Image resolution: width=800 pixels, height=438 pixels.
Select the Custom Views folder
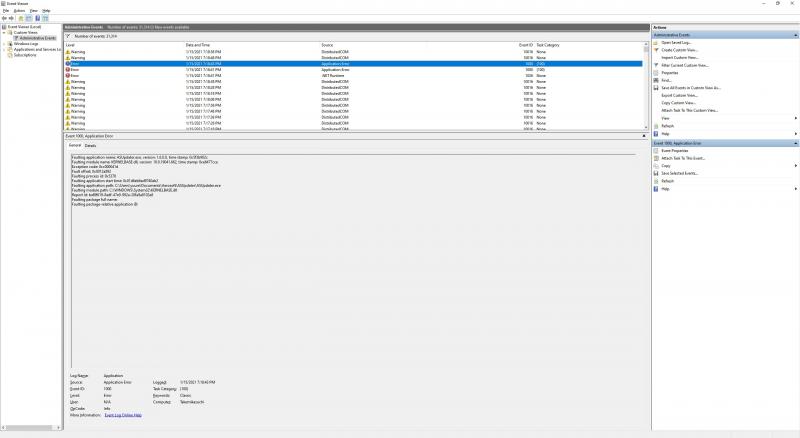click(x=26, y=32)
